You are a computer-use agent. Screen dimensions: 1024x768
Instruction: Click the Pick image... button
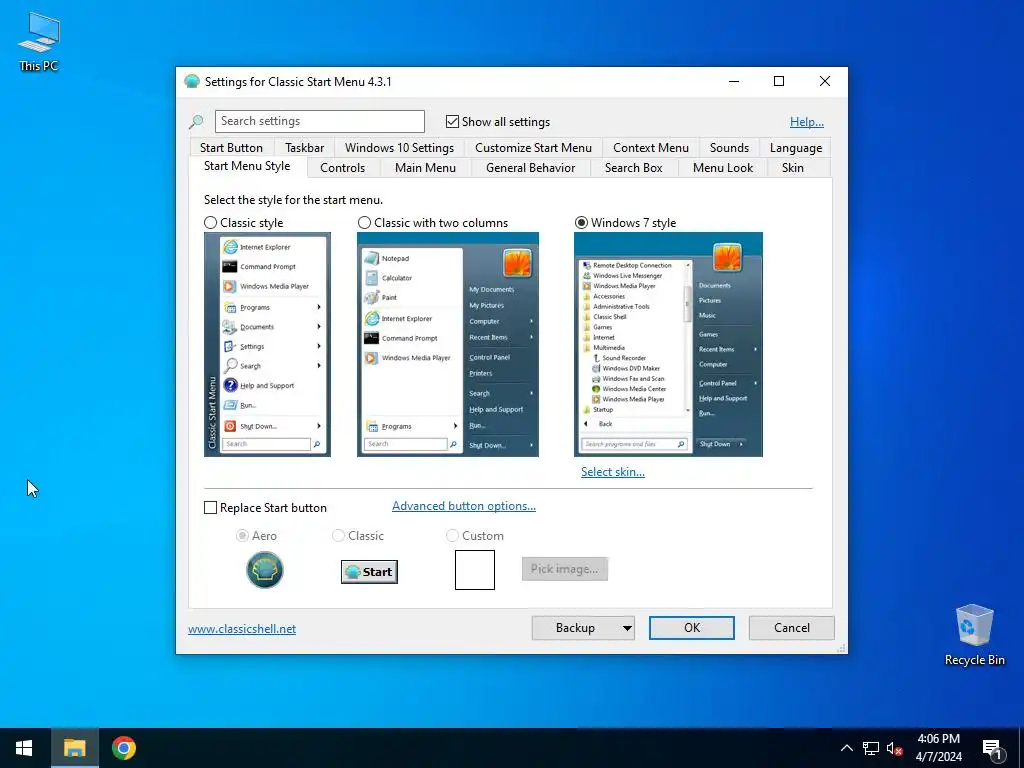[x=565, y=569]
